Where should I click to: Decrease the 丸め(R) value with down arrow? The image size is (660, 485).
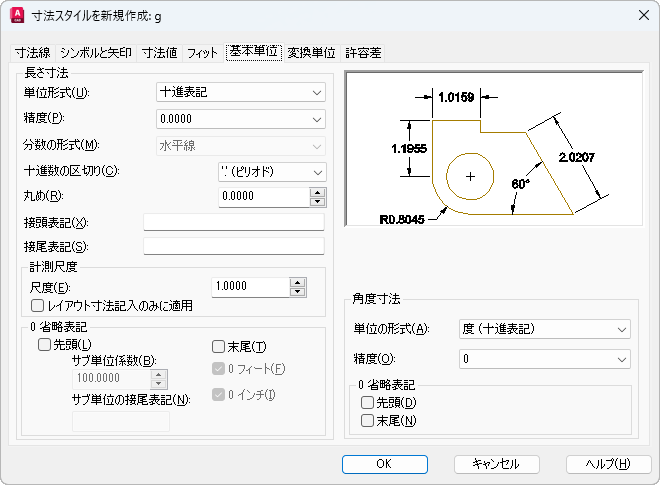[x=318, y=202]
